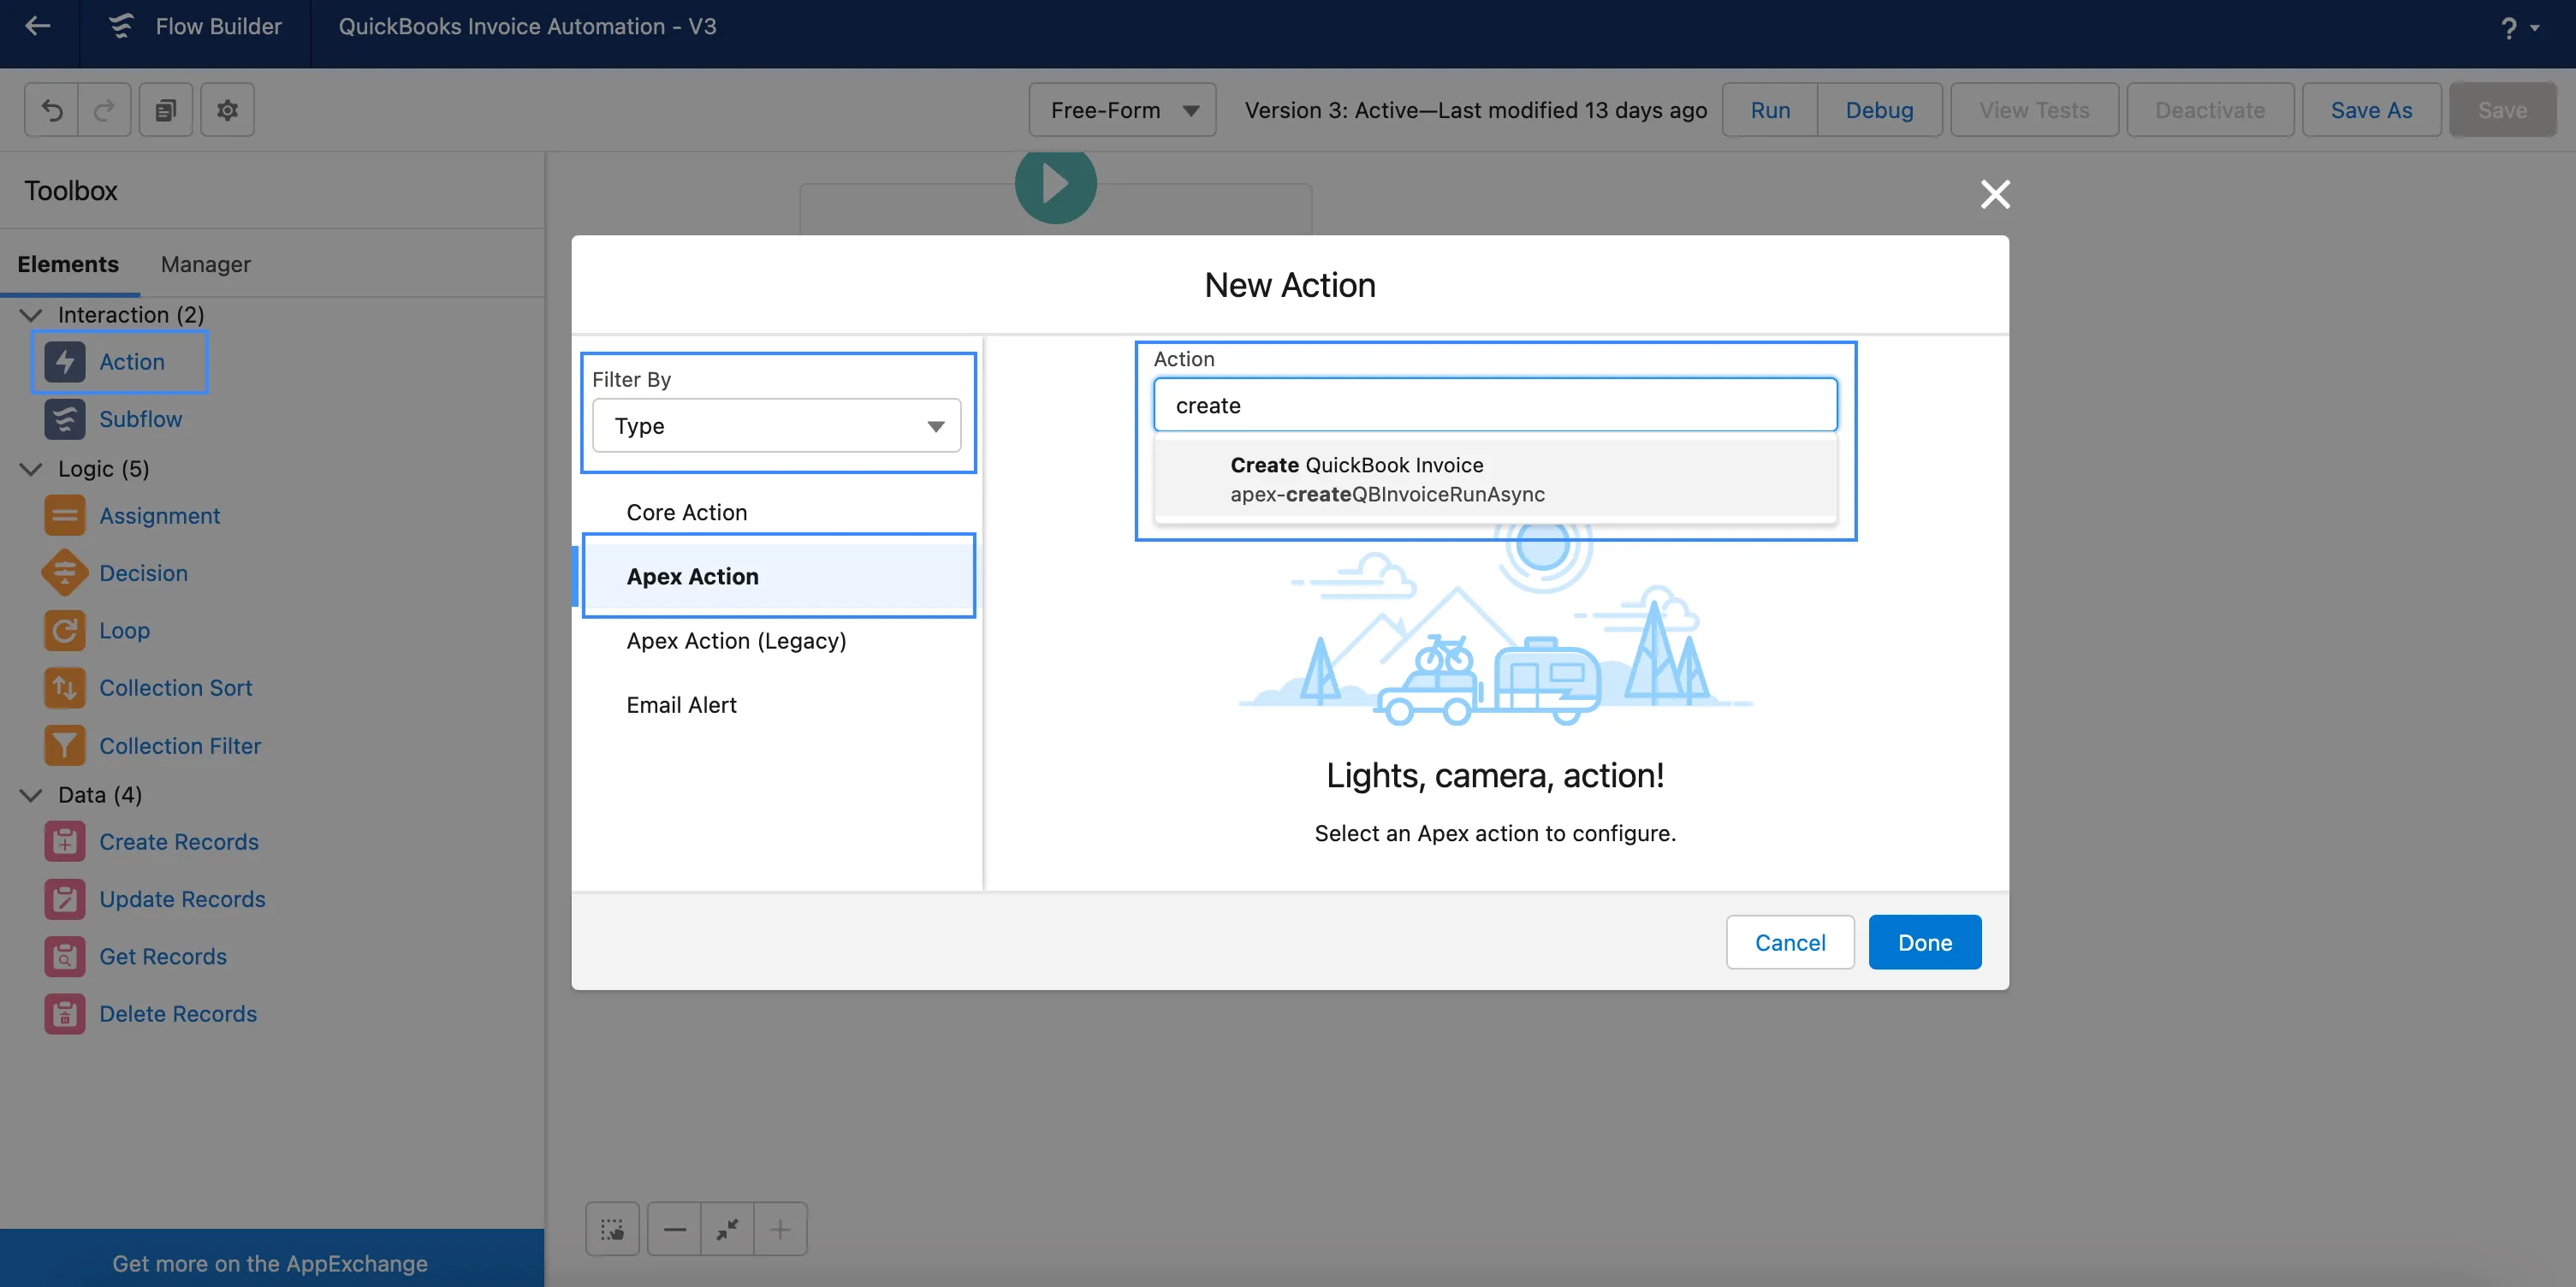2576x1287 pixels.
Task: Open flow settings gear icon
Action: click(x=227, y=110)
